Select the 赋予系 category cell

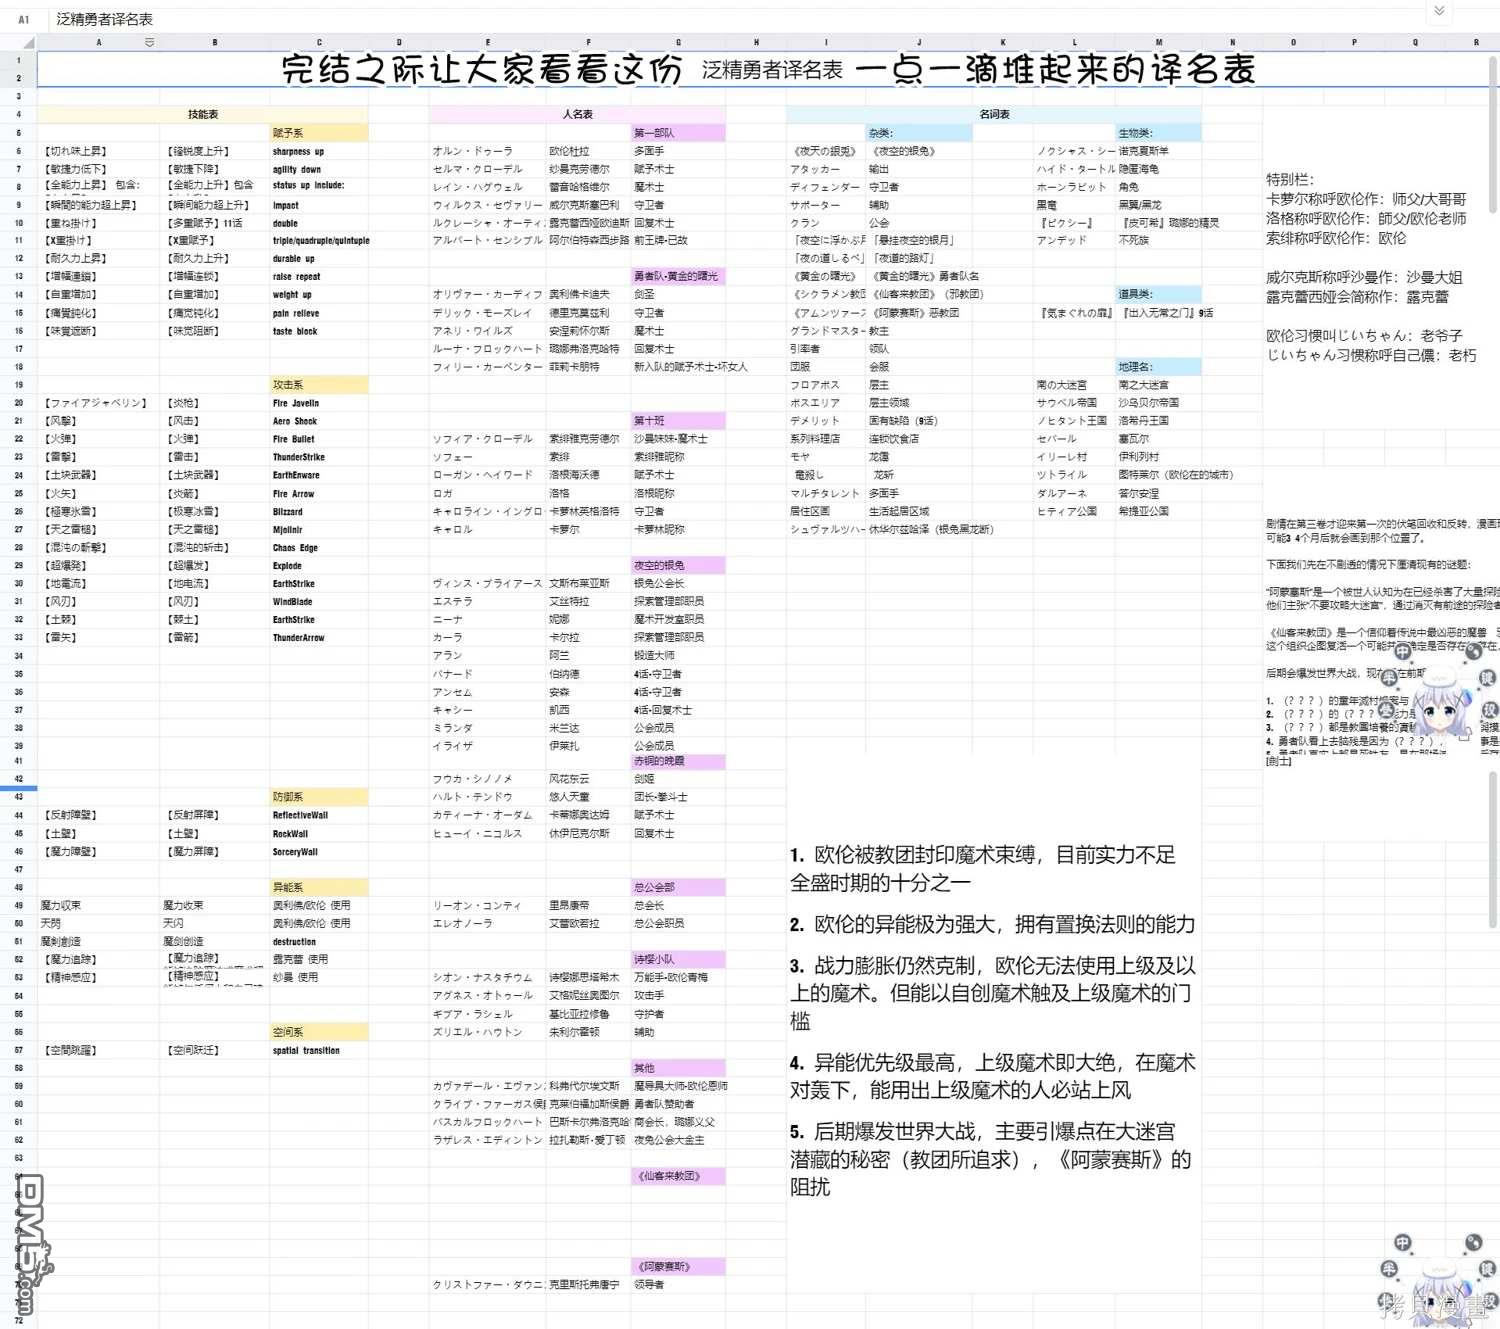pyautogui.click(x=319, y=132)
